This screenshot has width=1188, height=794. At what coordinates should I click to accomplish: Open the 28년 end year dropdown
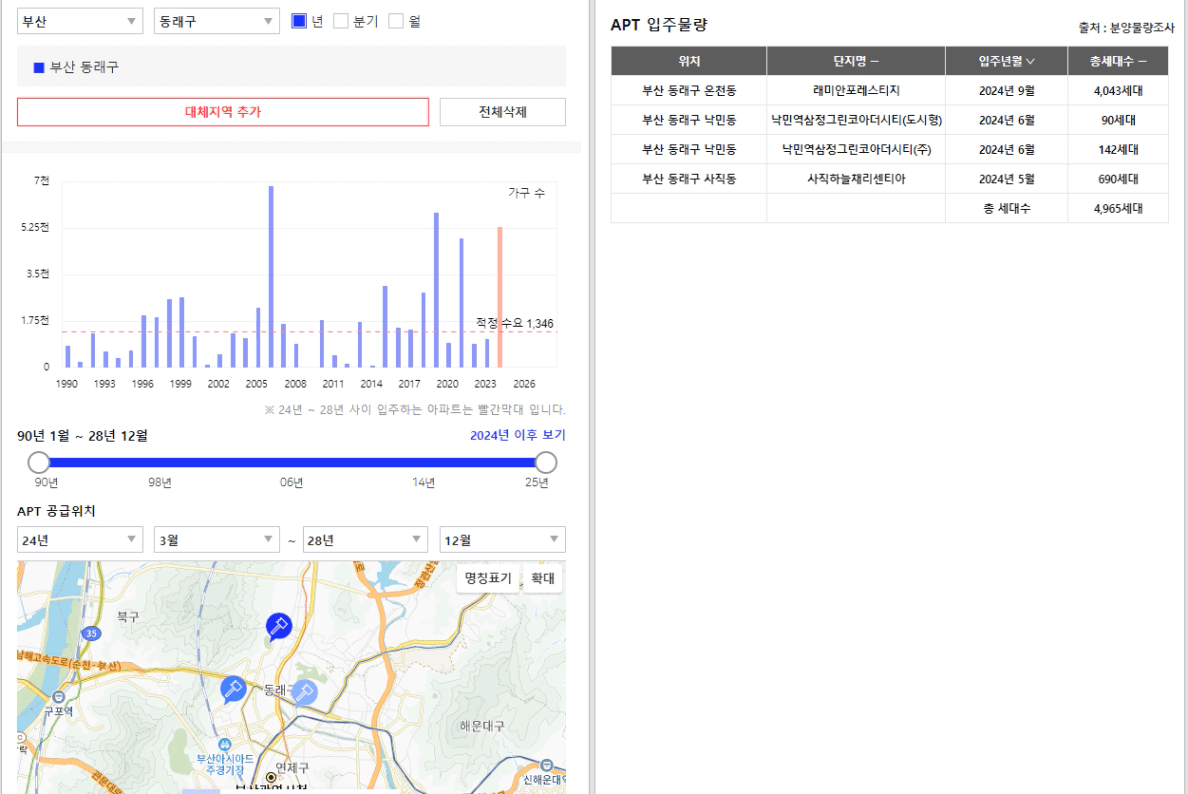(x=365, y=539)
